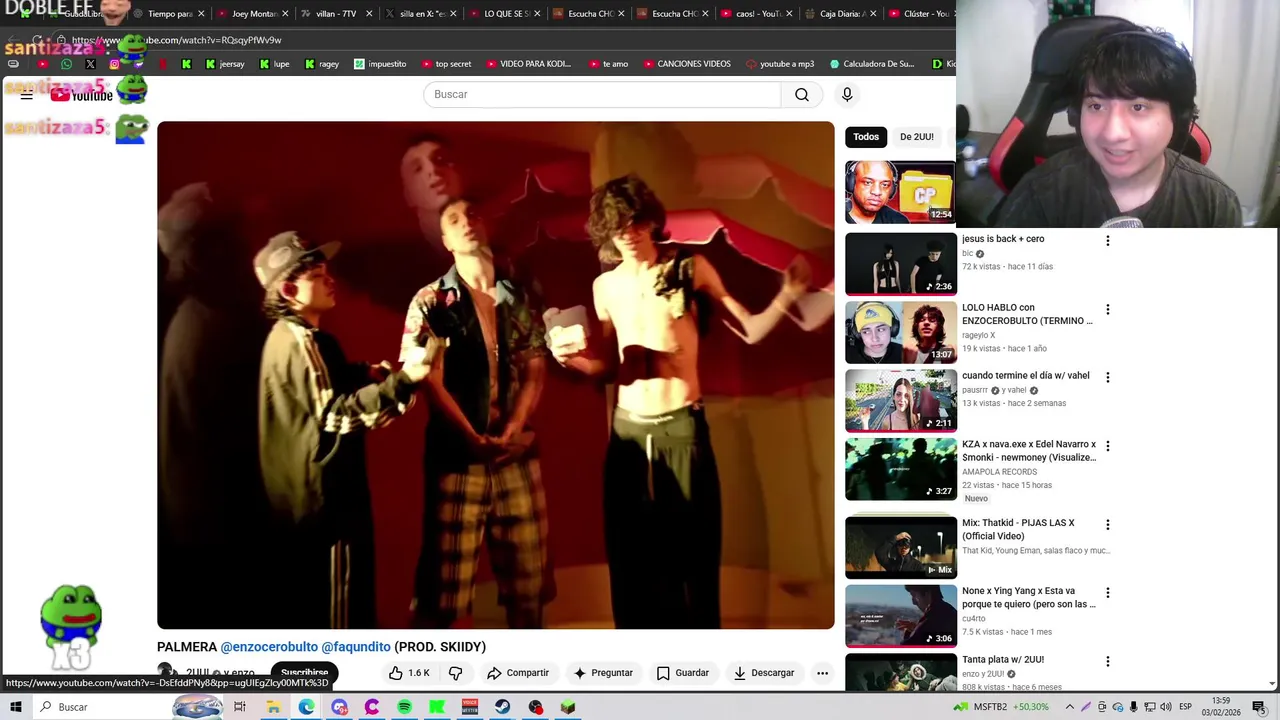Open options for 'LOLO HABLO con ENZOCEROBULTO'
Image resolution: width=1280 pixels, height=720 pixels.
pos(1107,310)
